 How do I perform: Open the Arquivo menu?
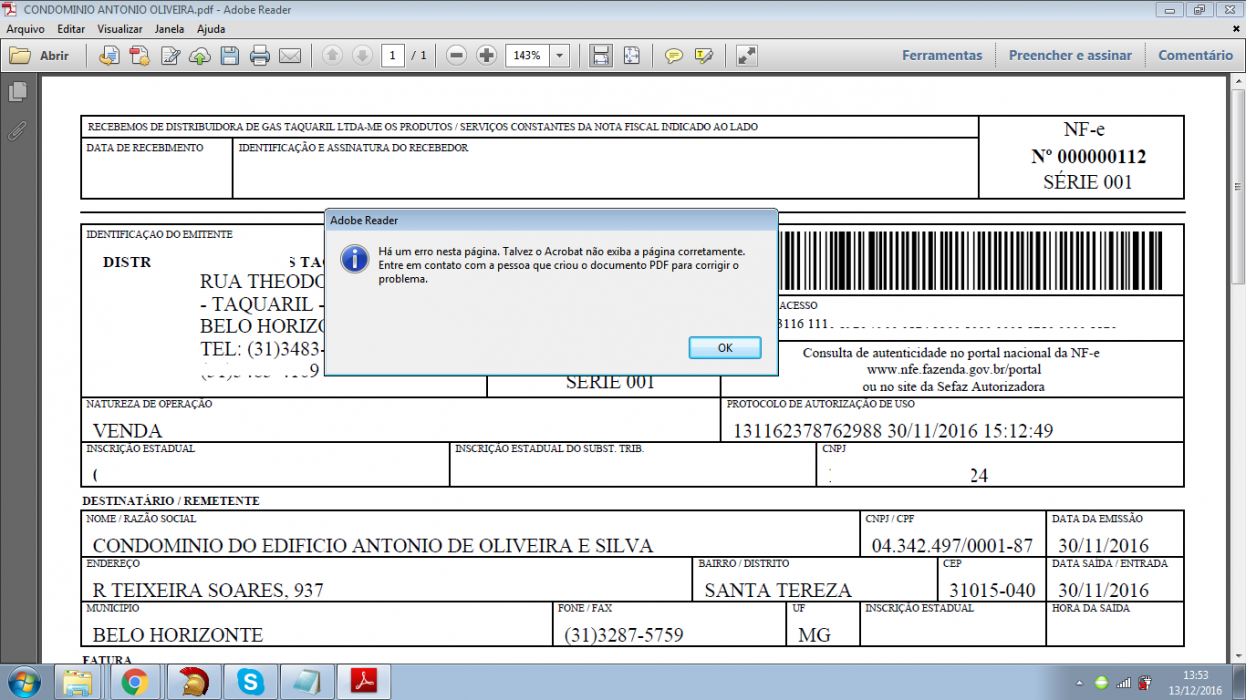click(x=26, y=29)
